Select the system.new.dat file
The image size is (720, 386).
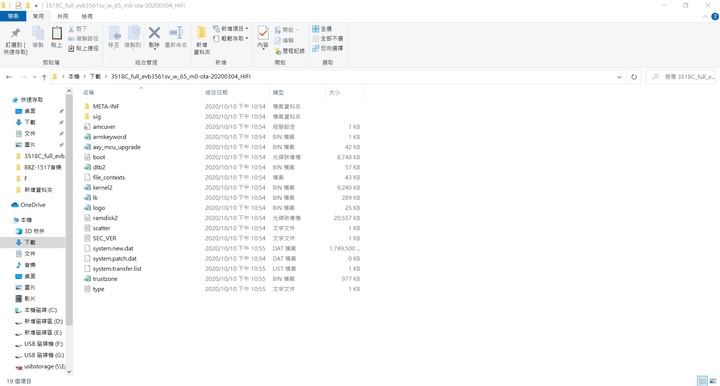pos(113,249)
